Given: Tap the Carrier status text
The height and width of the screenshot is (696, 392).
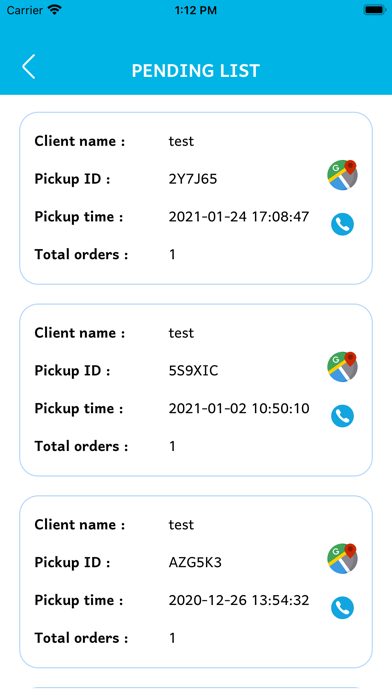Looking at the screenshot, I should click(24, 10).
